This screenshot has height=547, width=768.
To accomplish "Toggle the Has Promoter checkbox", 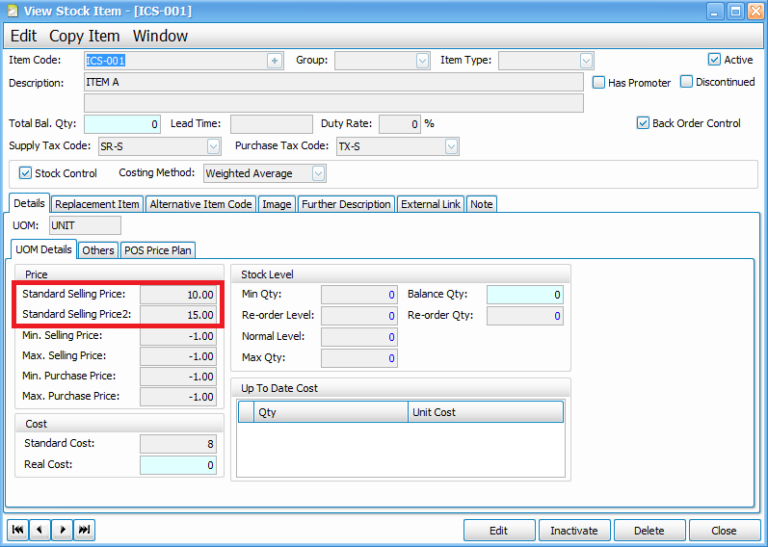I will click(599, 82).
